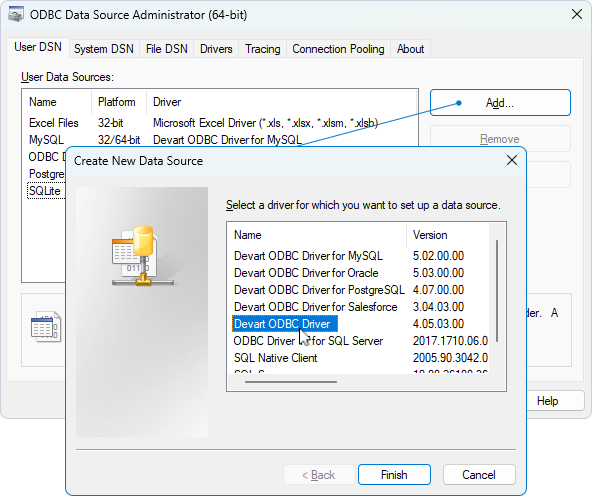Viewport: 592px width, 496px height.
Task: Select Devart ODBC Driver for Oracle
Action: click(x=306, y=273)
